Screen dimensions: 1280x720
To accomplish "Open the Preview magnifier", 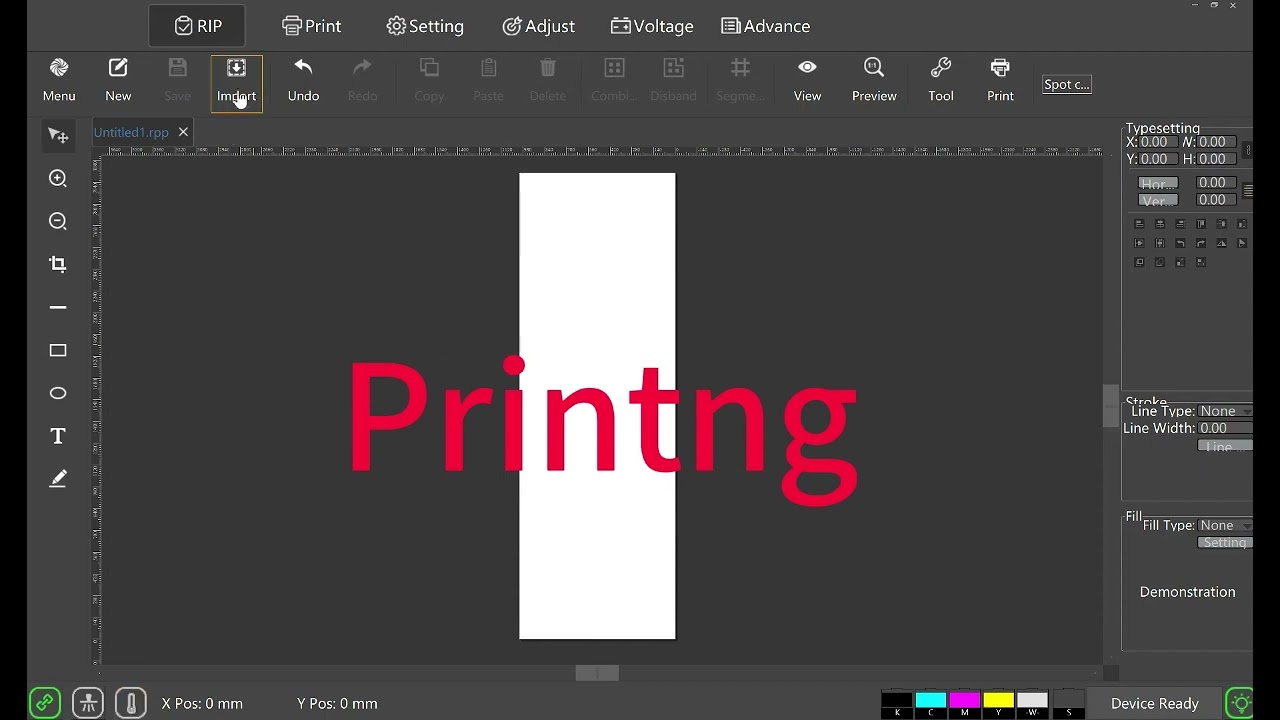I will [874, 80].
